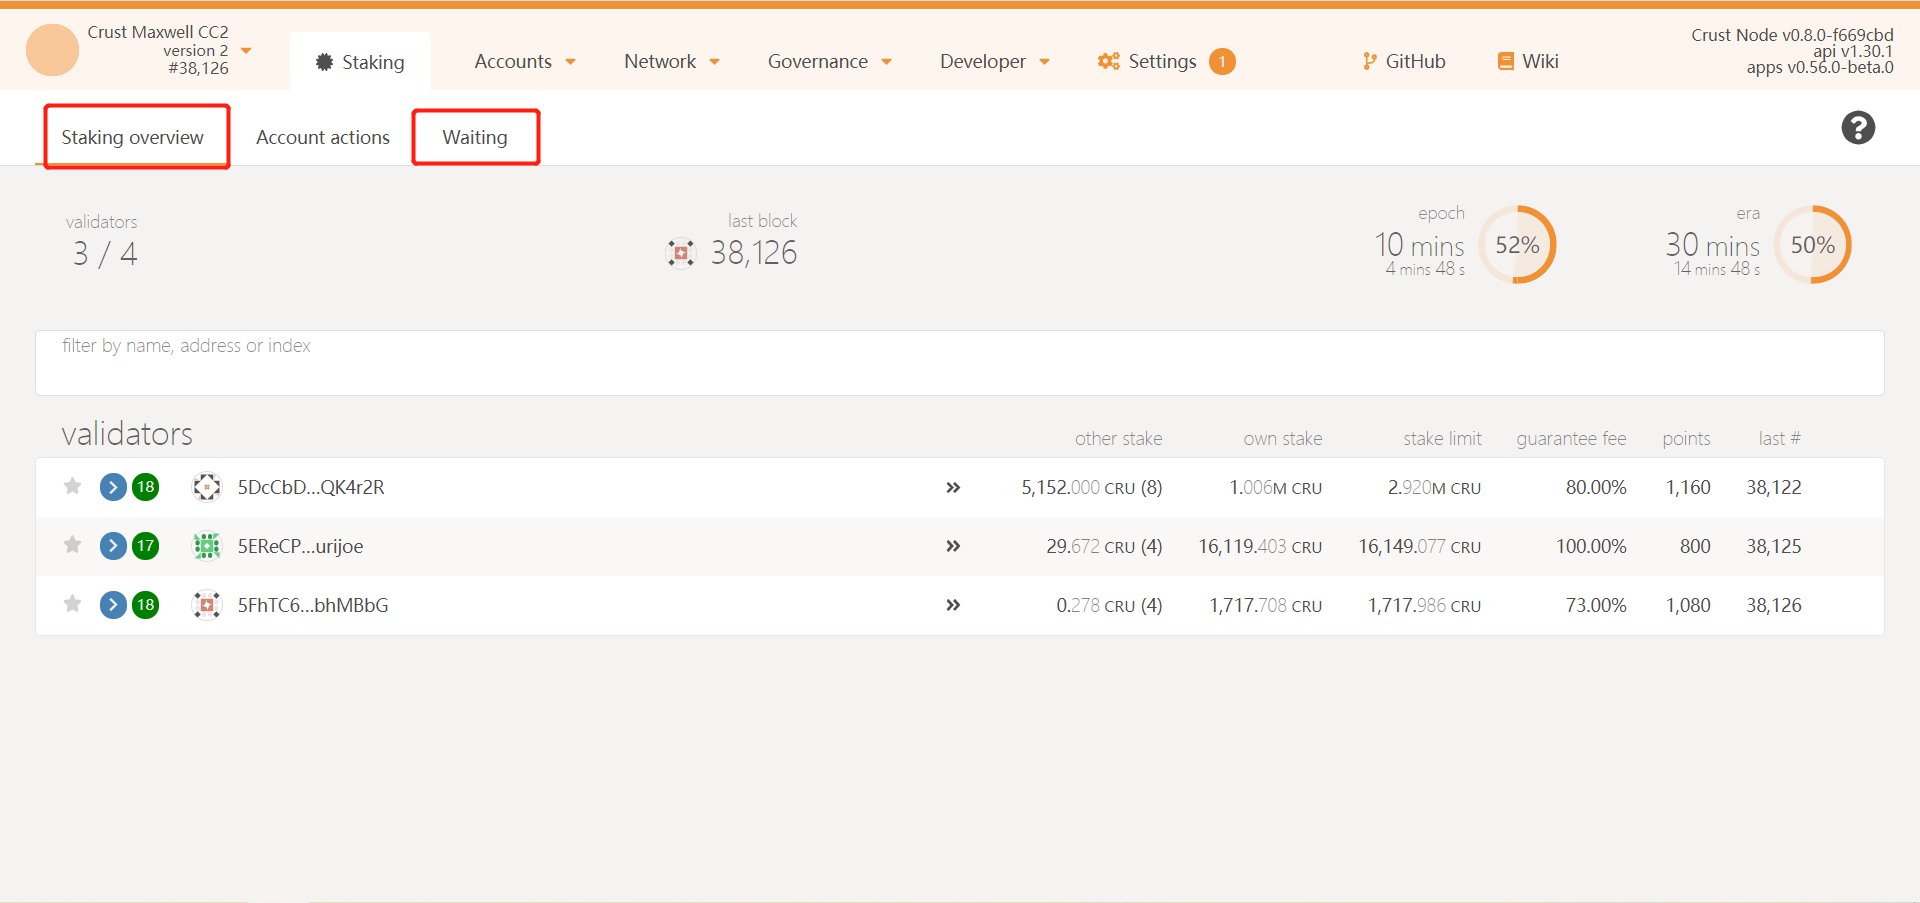Open the Account actions tab
Screen dimensions: 1920x903
tap(323, 137)
